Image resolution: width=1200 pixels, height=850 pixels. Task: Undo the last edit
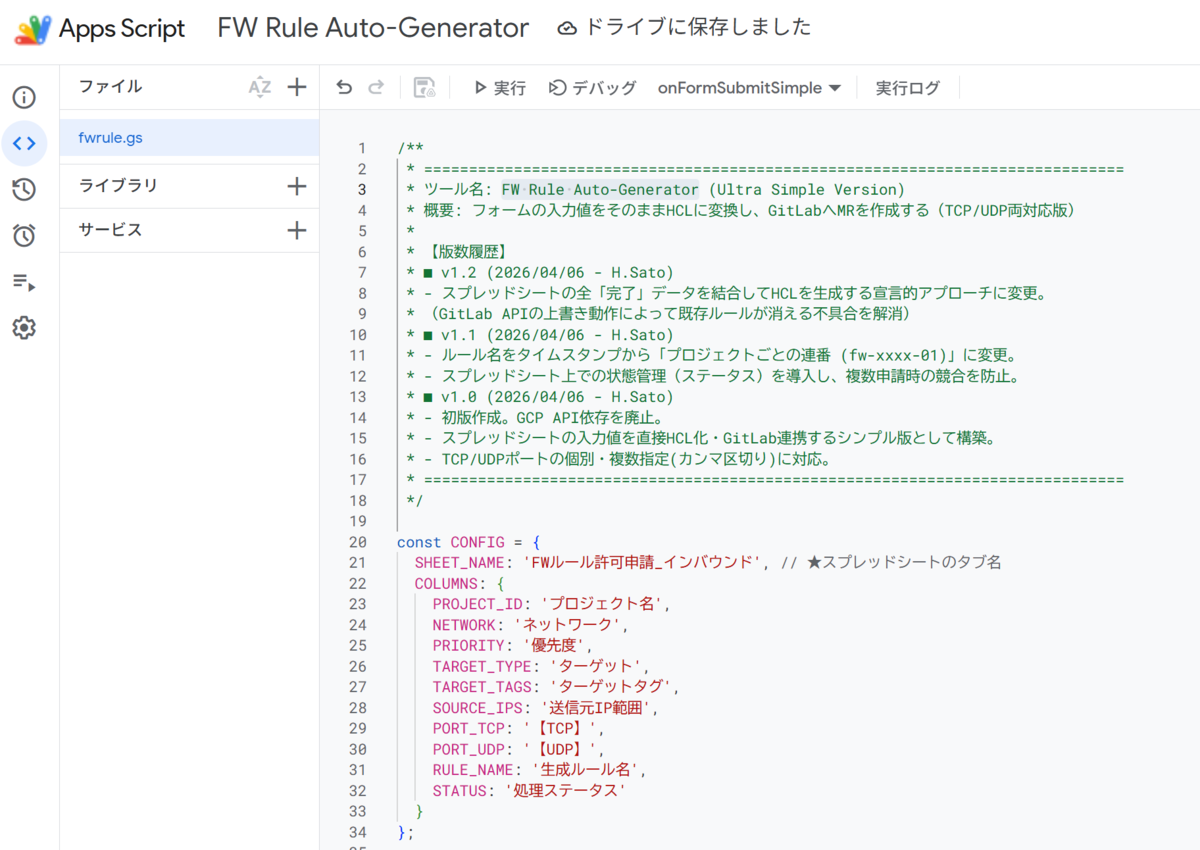coord(344,88)
